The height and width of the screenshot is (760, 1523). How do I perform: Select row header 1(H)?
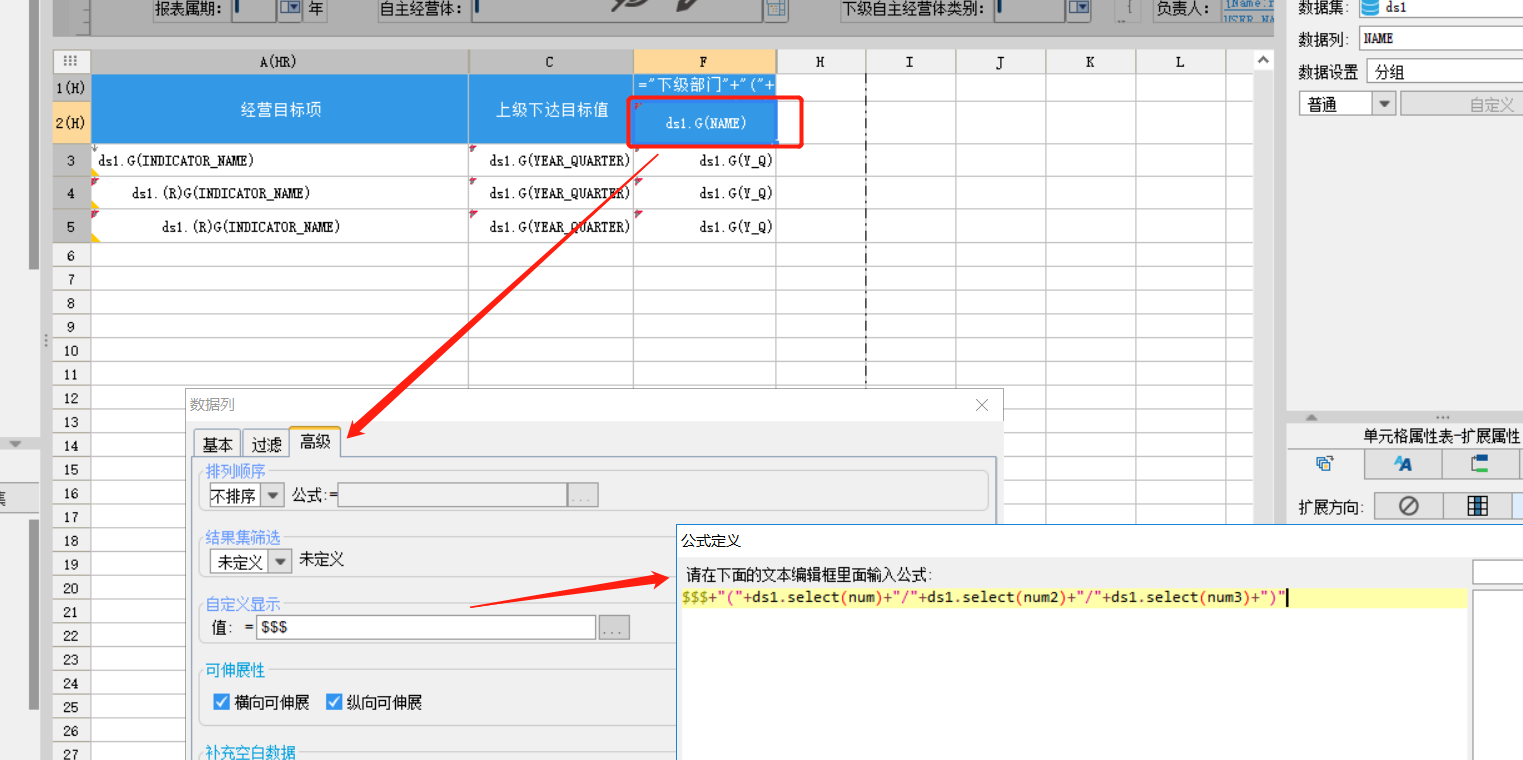click(71, 87)
